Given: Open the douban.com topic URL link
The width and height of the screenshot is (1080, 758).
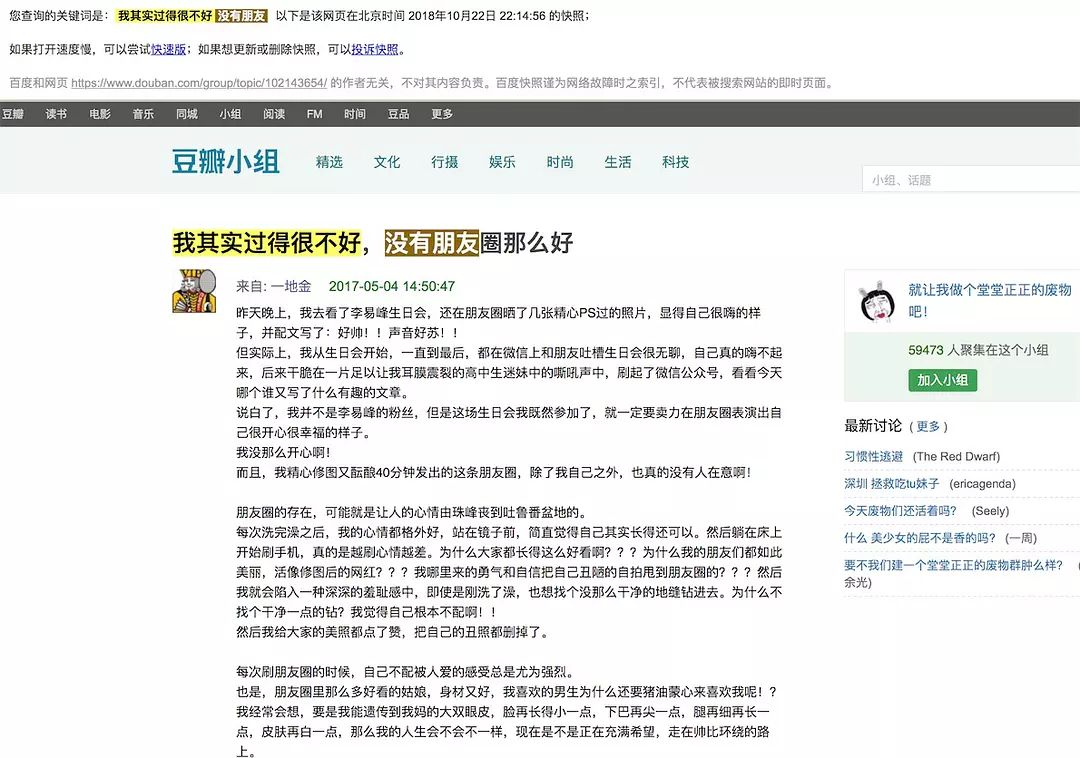Looking at the screenshot, I should pyautogui.click(x=199, y=84).
